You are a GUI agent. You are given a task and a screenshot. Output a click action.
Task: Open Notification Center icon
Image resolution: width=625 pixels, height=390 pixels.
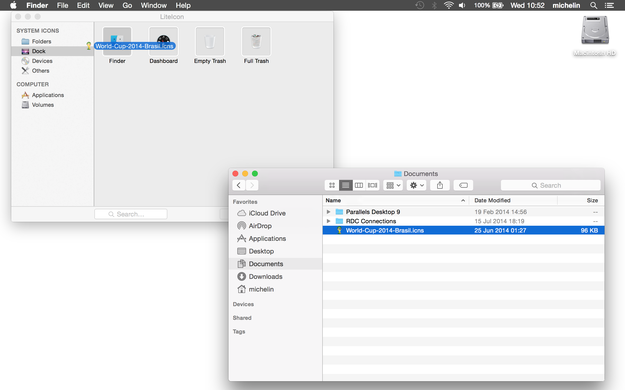pos(609,5)
